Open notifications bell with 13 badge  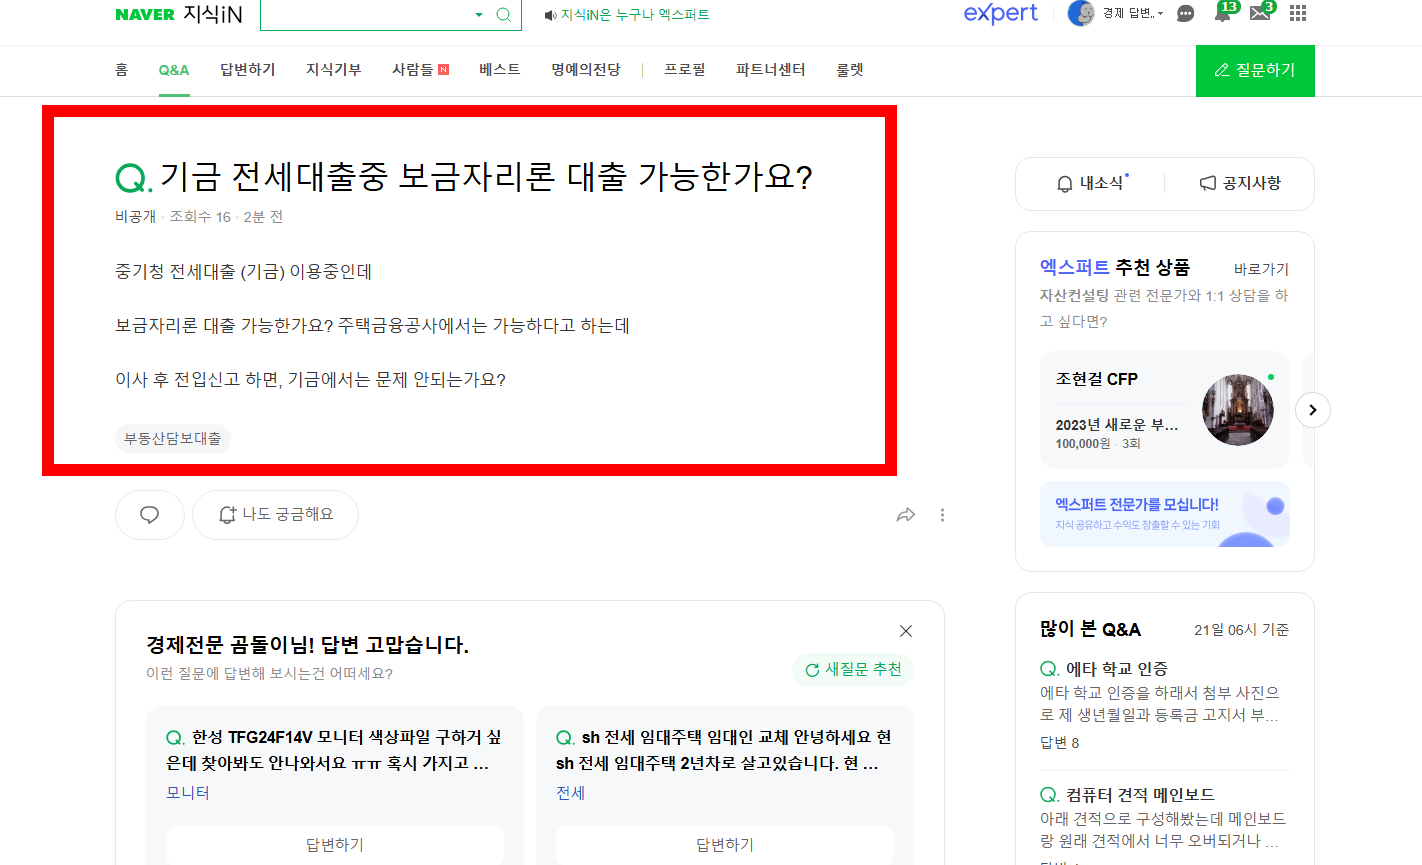pyautogui.click(x=1224, y=12)
